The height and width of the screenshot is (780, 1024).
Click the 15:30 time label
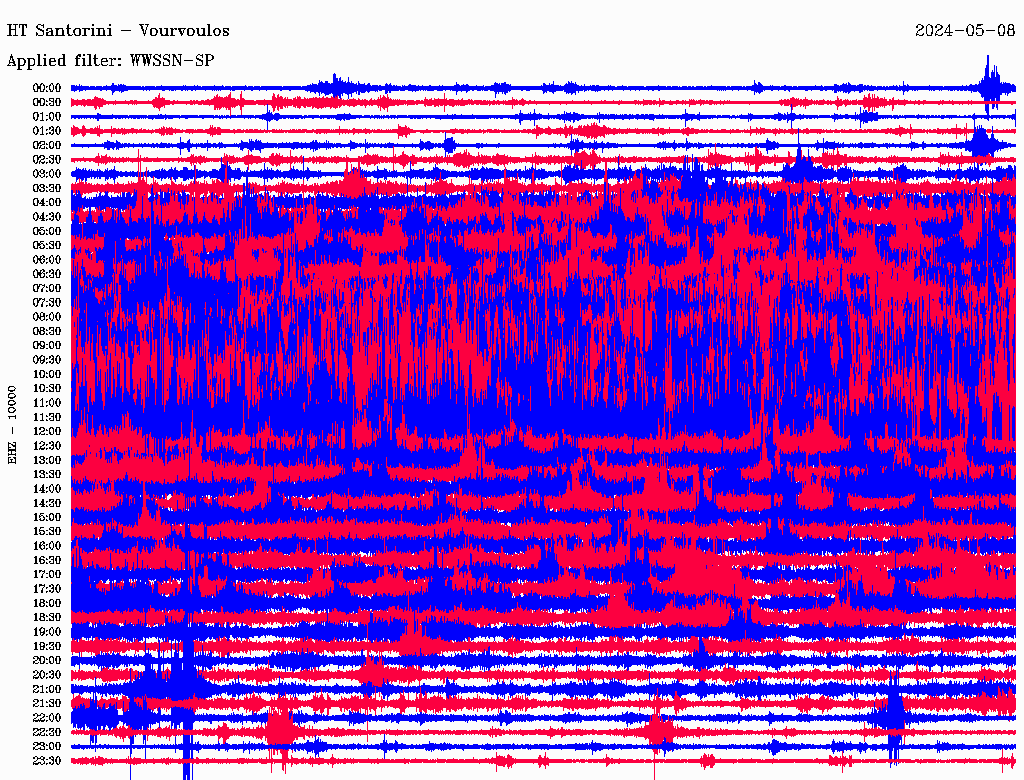click(x=47, y=532)
